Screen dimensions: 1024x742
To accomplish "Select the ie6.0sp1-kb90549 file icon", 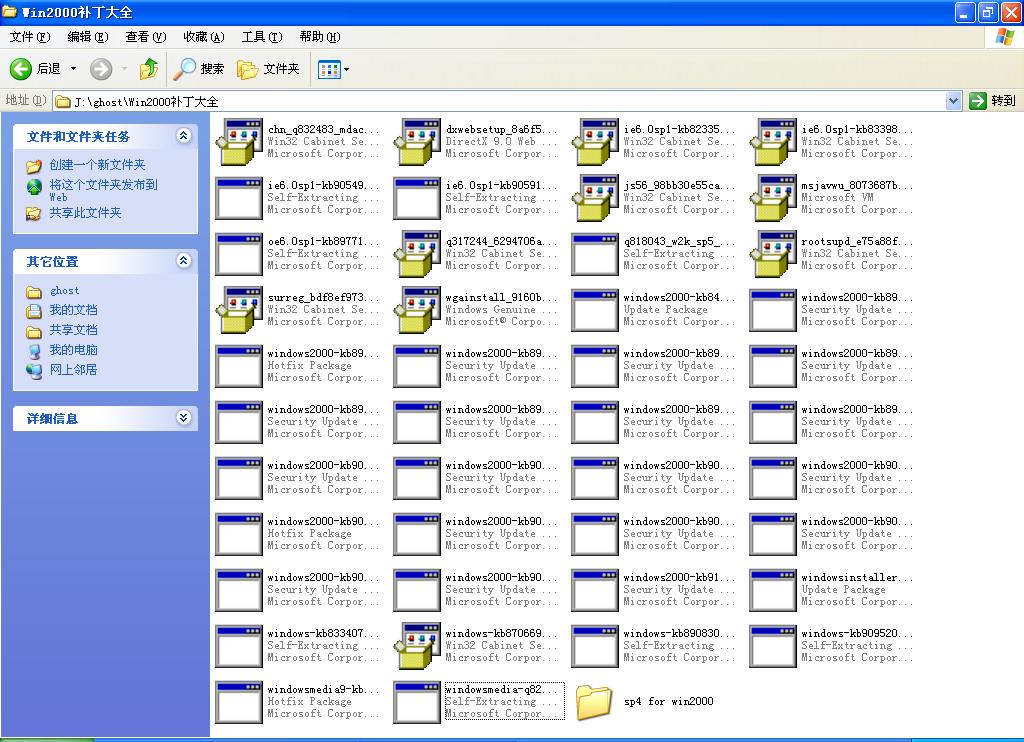I will (x=239, y=197).
